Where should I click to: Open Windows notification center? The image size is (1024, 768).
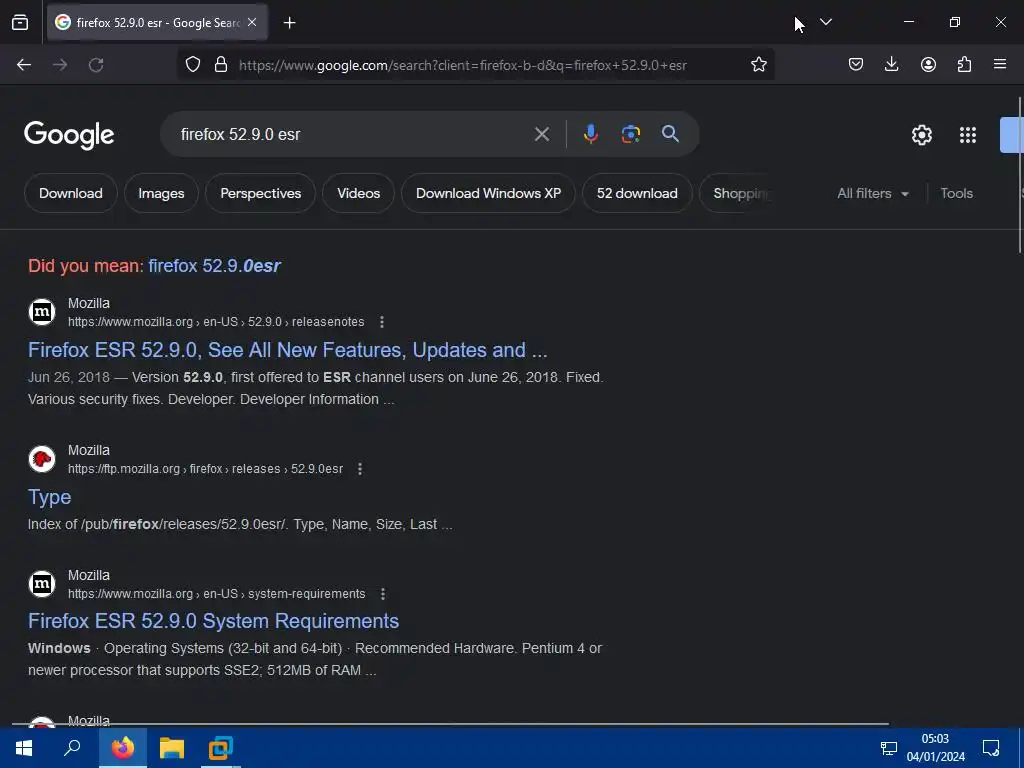point(991,748)
